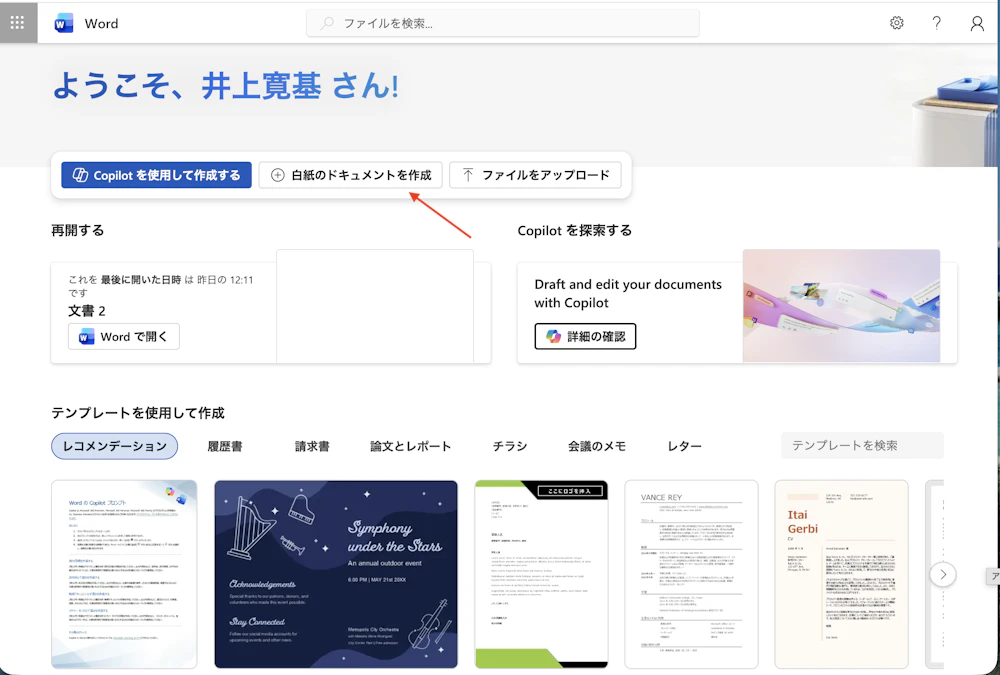Viewport: 1000px width, 675px height.
Task: Click the 文書 2 document title
Action: point(87,311)
